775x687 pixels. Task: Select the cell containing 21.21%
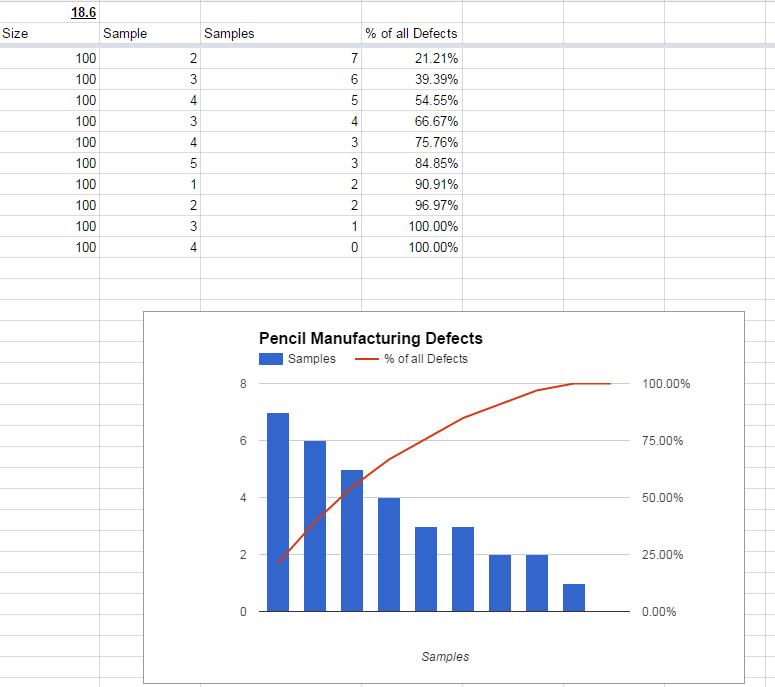(x=411, y=58)
